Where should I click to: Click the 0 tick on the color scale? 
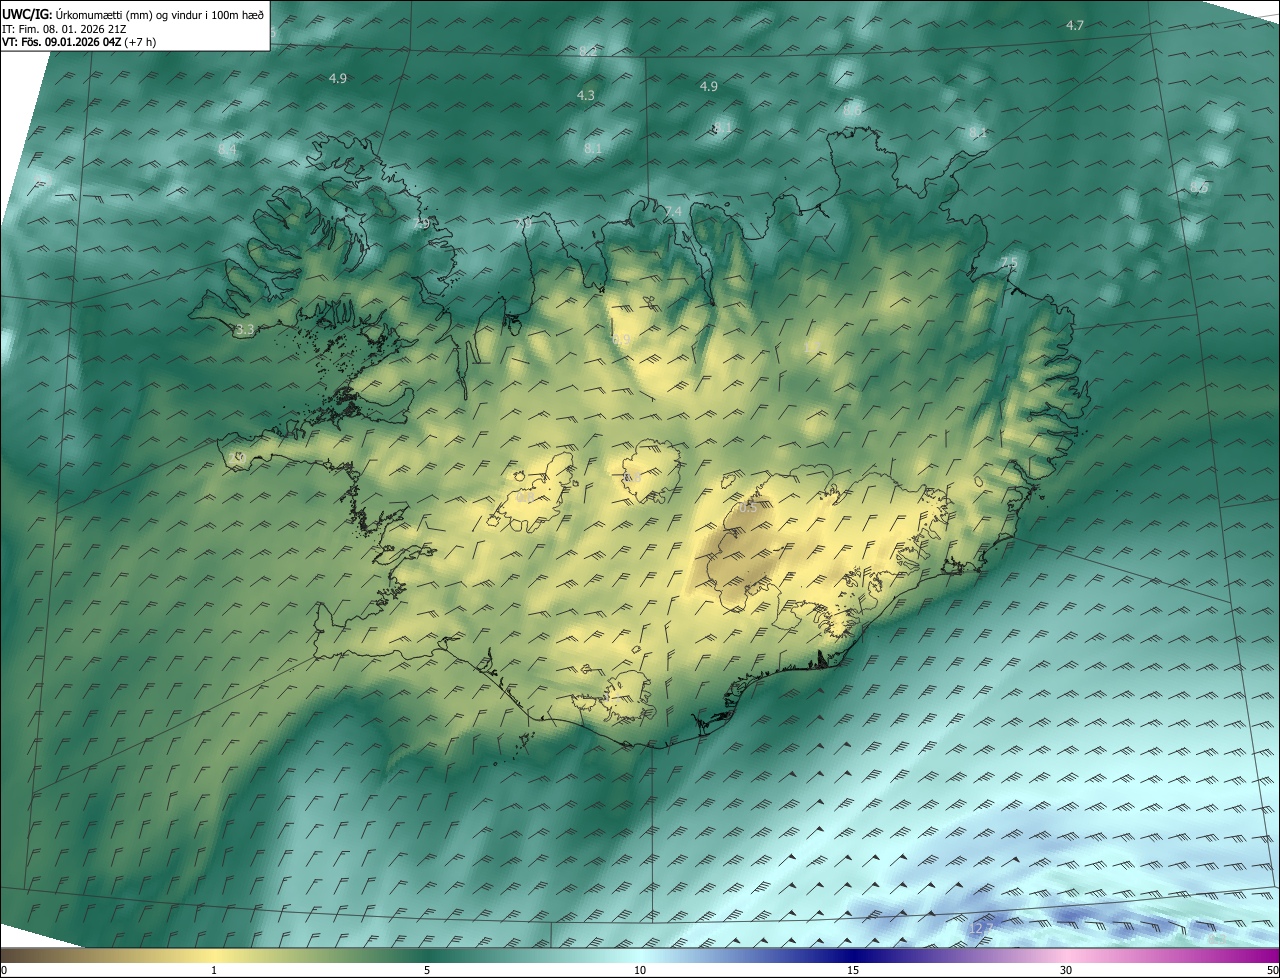pos(4,970)
